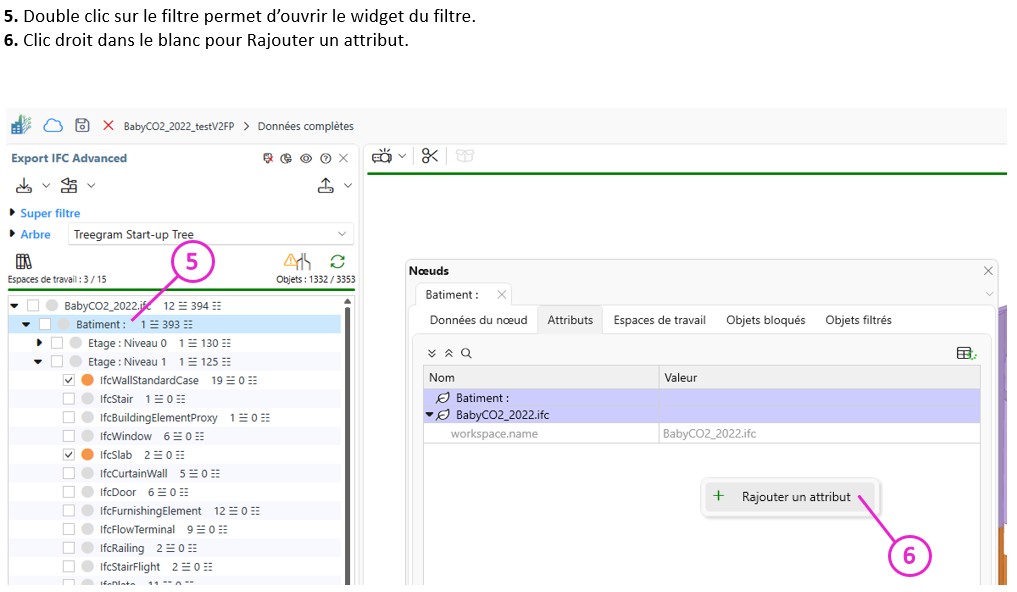Uncheck the IfcWallStandardCase checkbox
This screenshot has height=592, width=1017.
point(69,380)
